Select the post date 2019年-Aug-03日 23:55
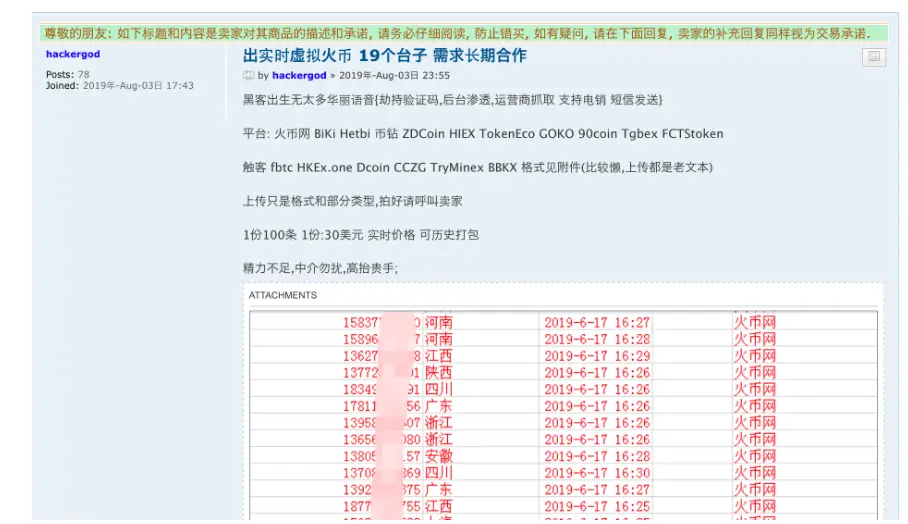908x524 pixels. click(x=394, y=75)
